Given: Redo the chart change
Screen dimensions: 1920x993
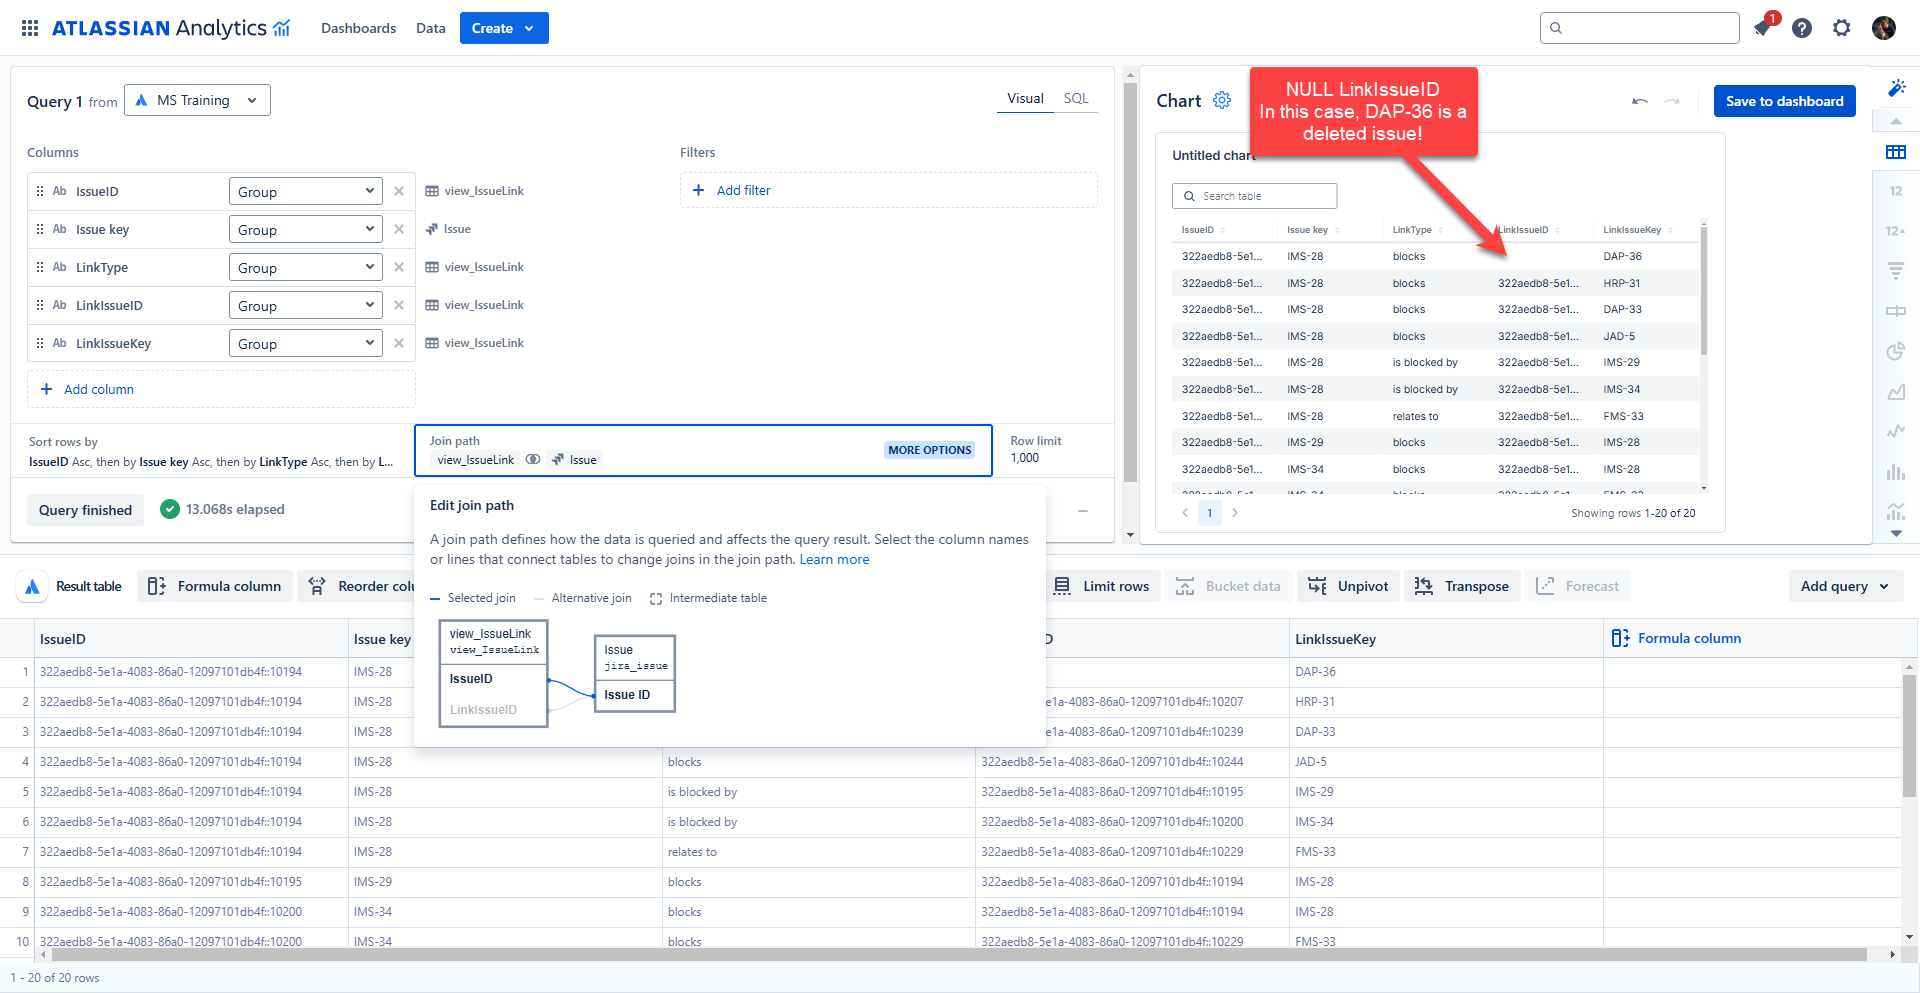Looking at the screenshot, I should [x=1672, y=101].
